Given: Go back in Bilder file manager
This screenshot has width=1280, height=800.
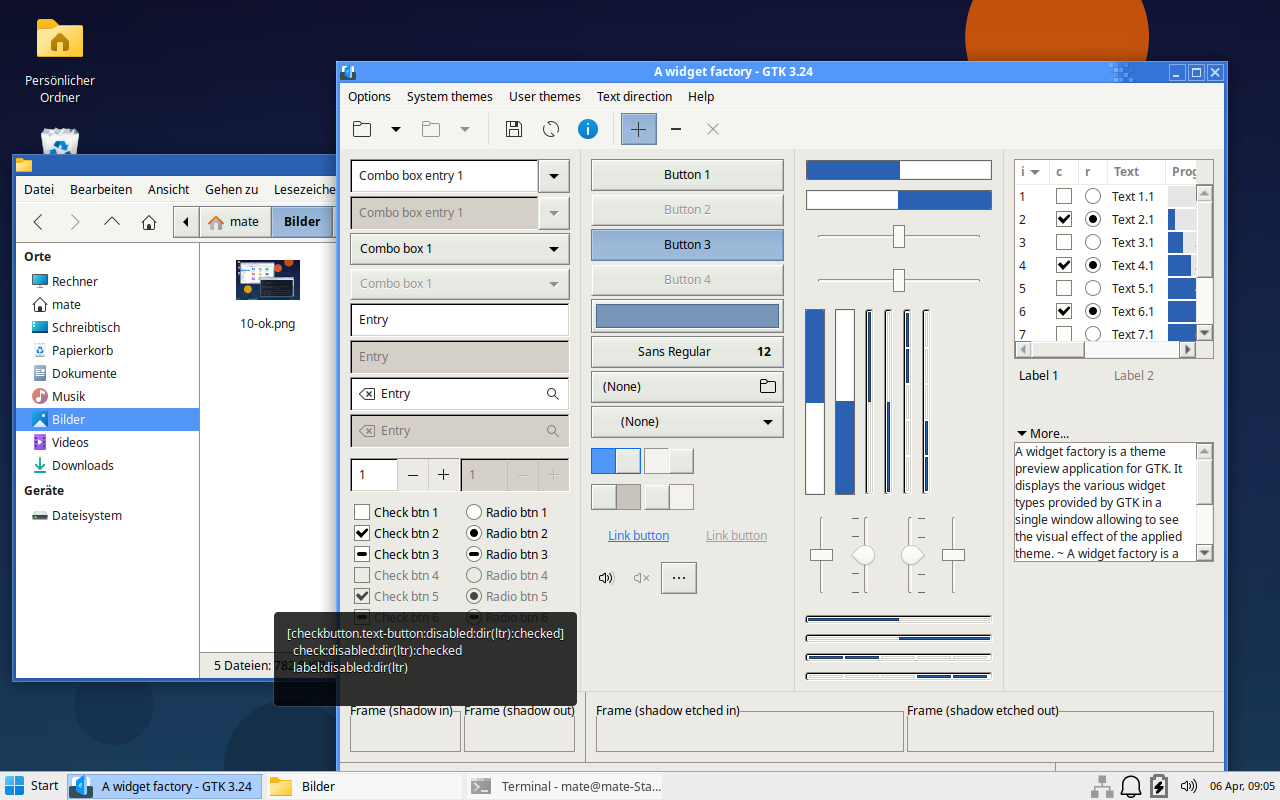Looking at the screenshot, I should [x=38, y=222].
